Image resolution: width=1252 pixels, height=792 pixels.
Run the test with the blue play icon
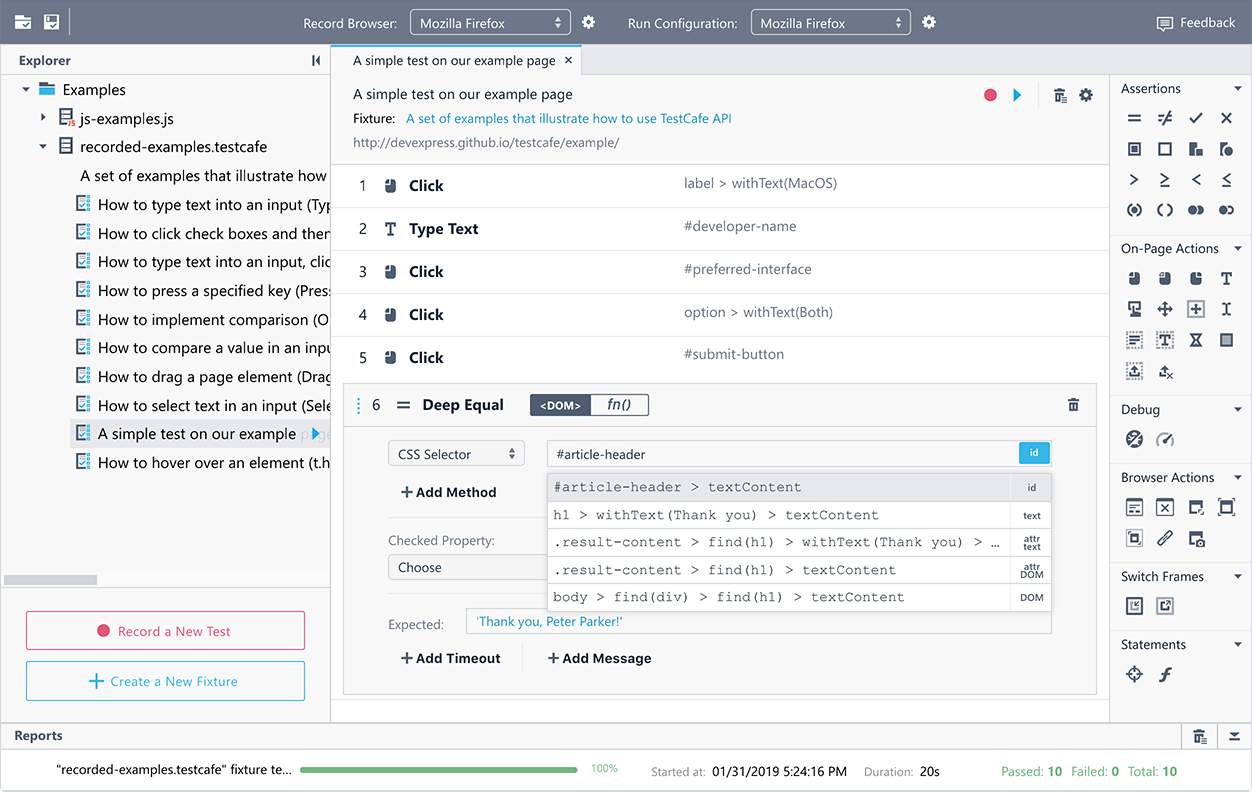(x=1017, y=95)
